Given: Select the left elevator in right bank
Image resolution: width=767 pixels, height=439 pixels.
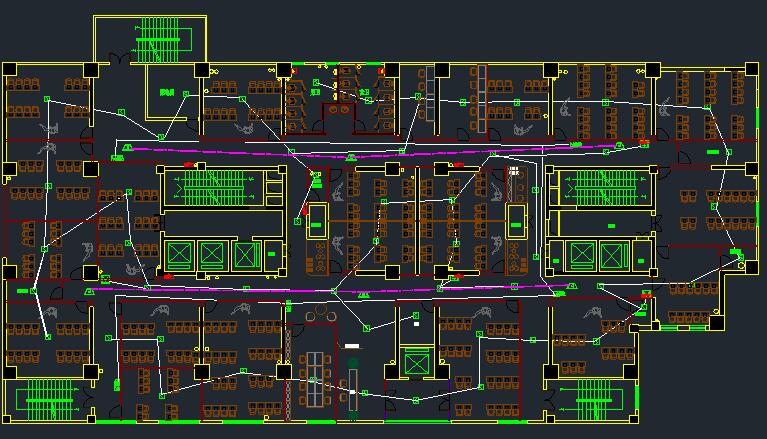Looking at the screenshot, I should click(x=582, y=255).
